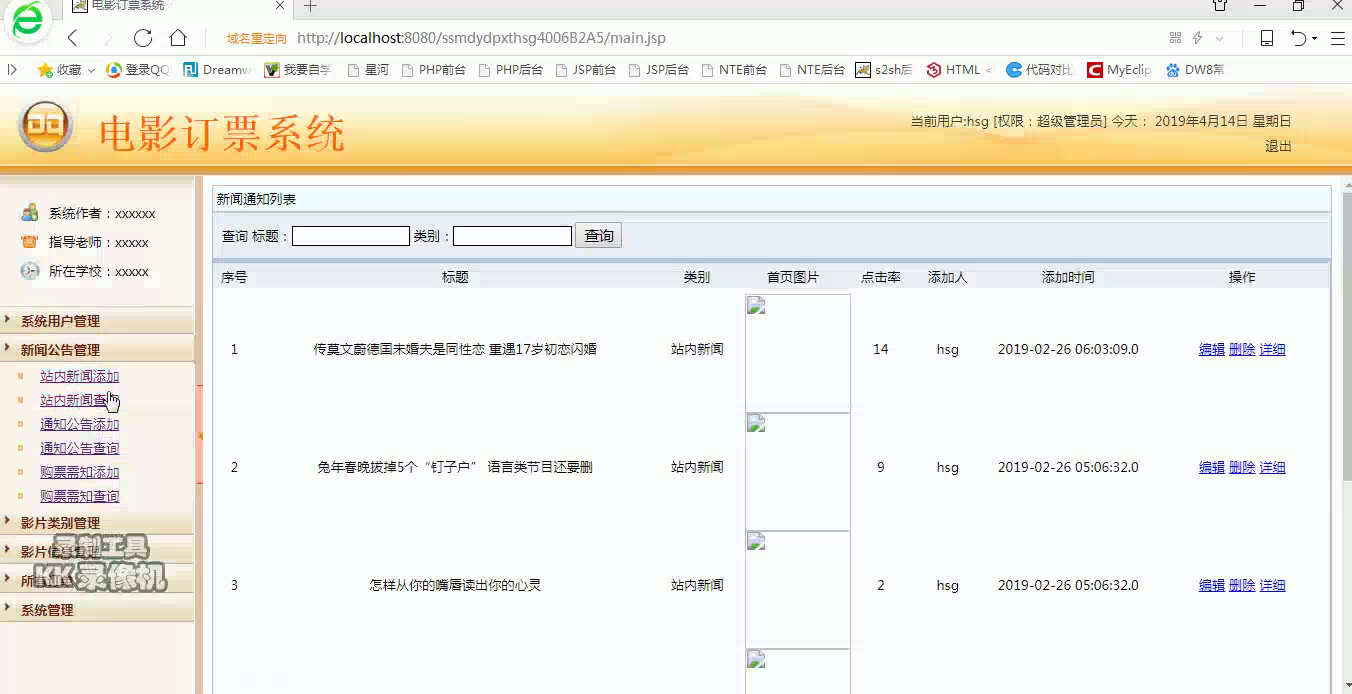
Task: Click the QR/apps grid icon in address bar
Action: click(1175, 38)
